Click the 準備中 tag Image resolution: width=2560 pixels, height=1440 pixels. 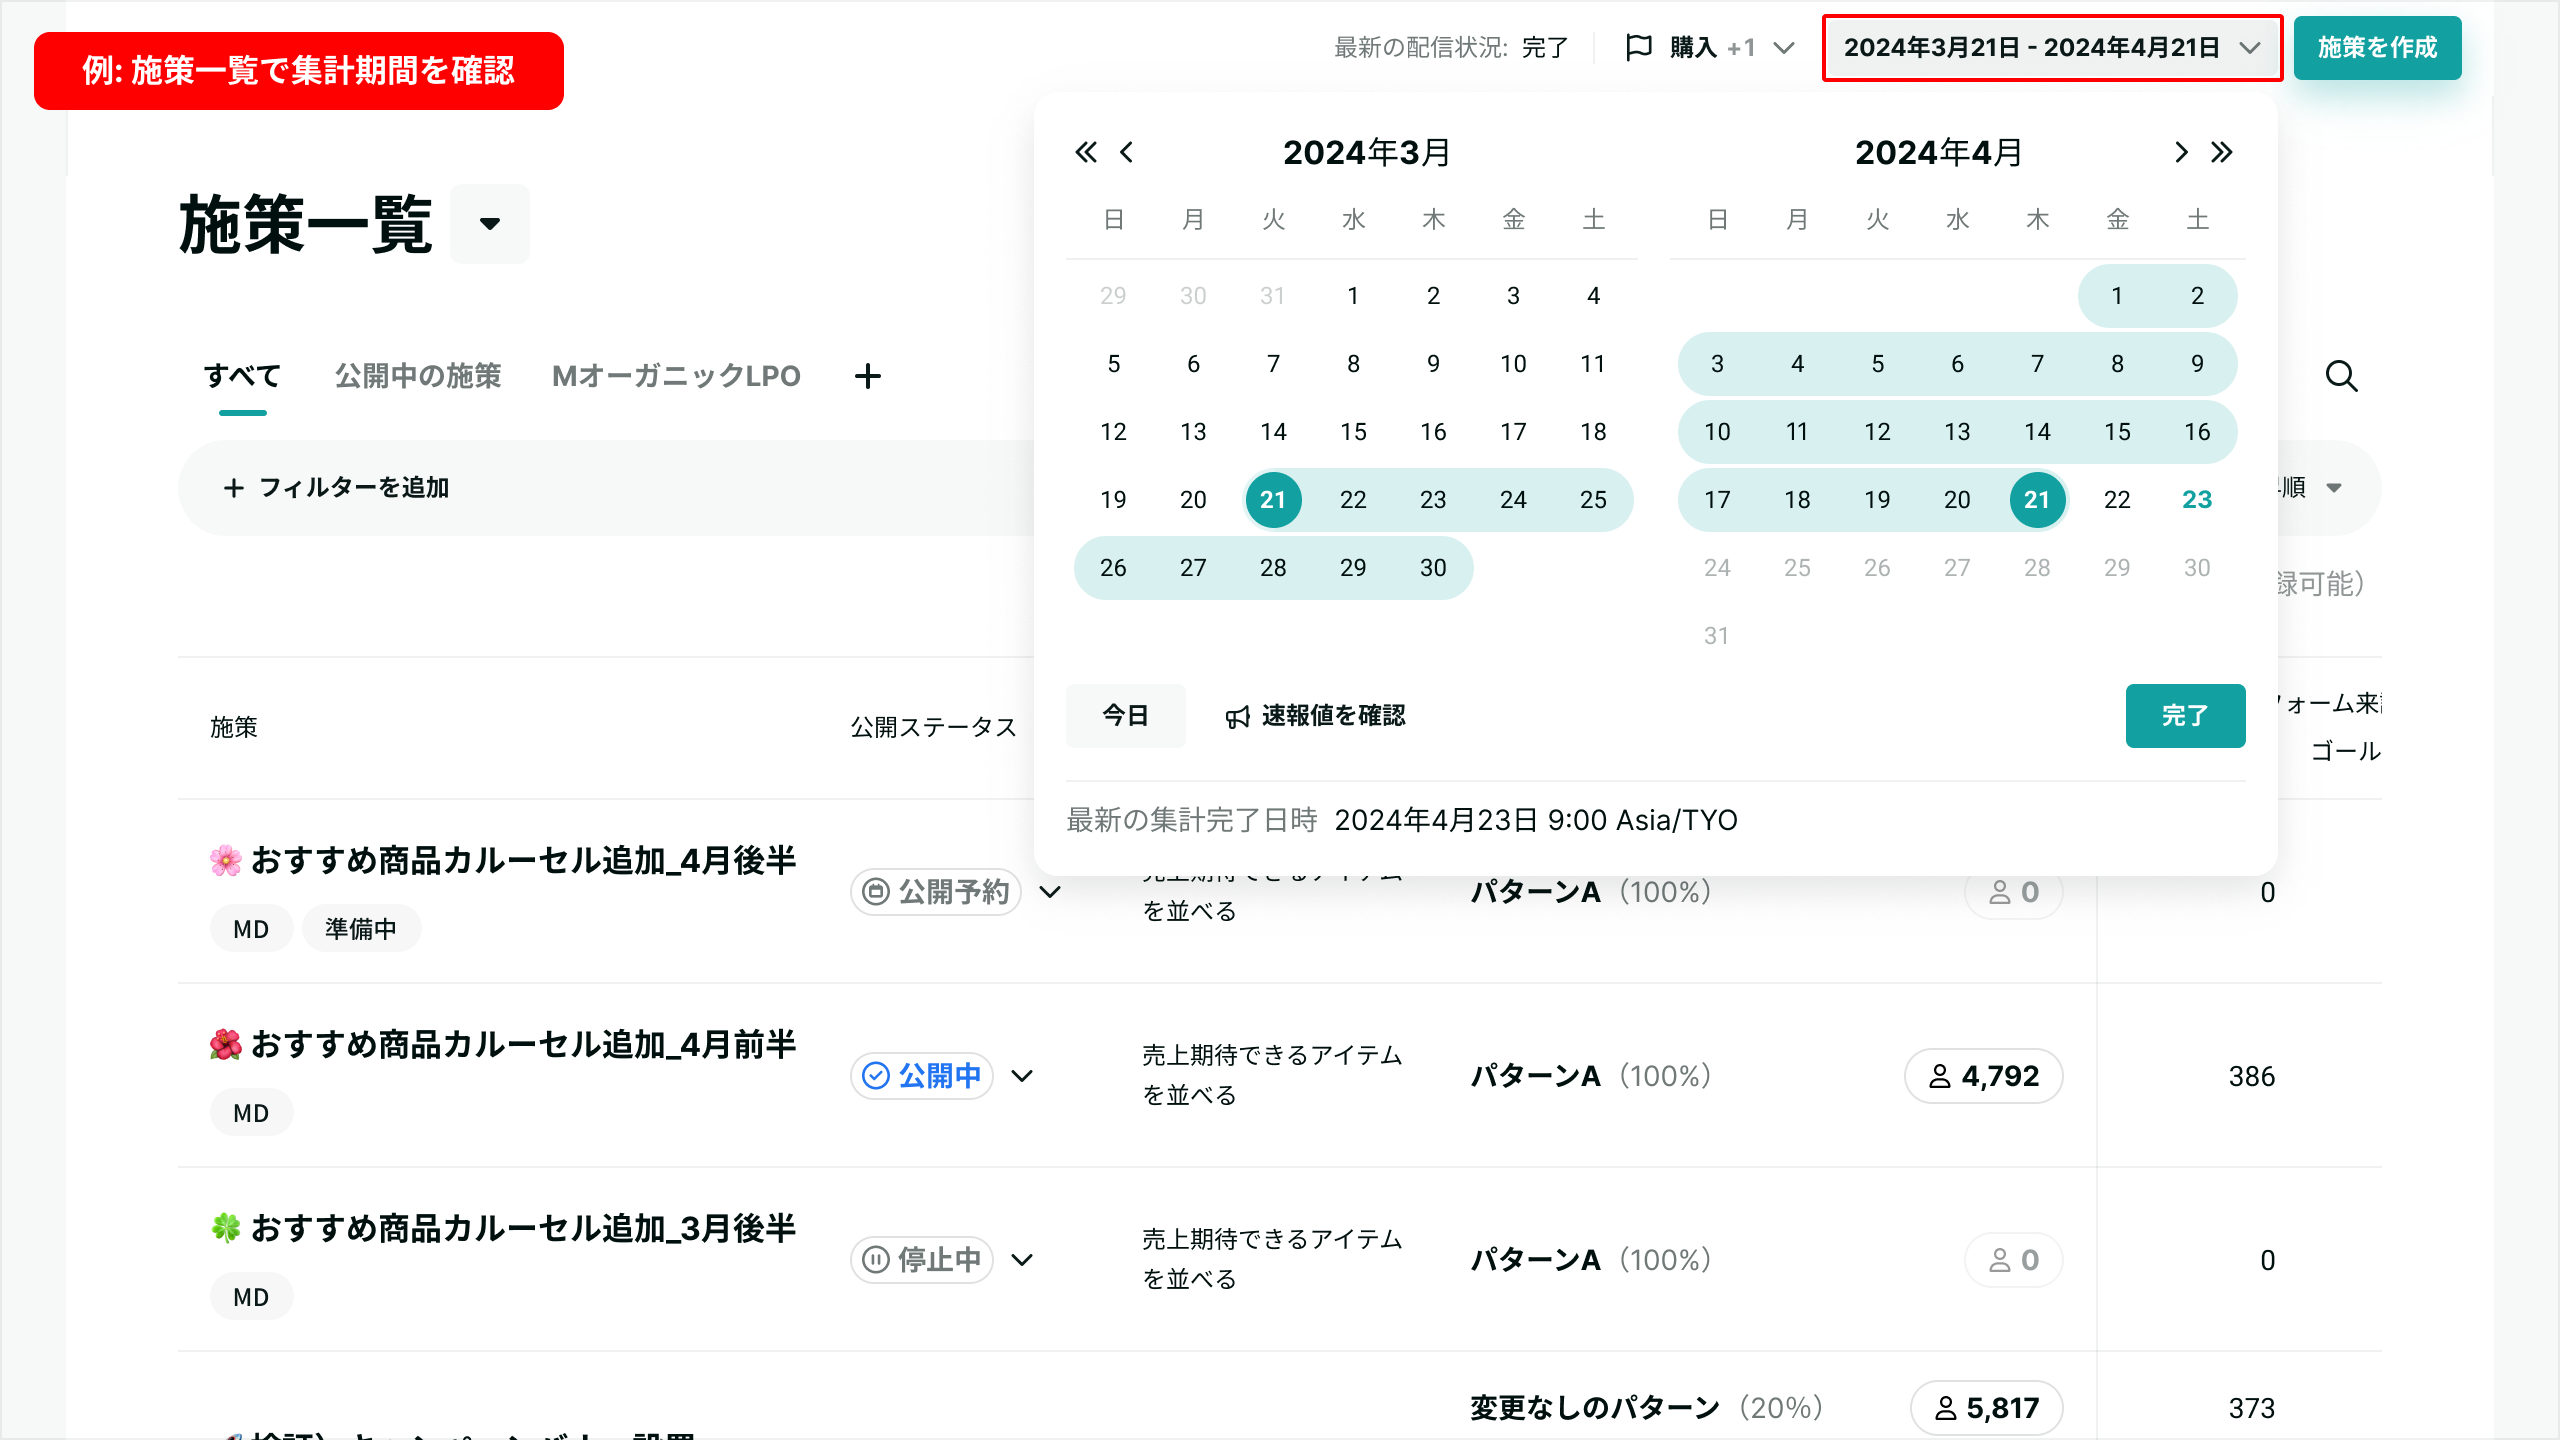coord(361,929)
